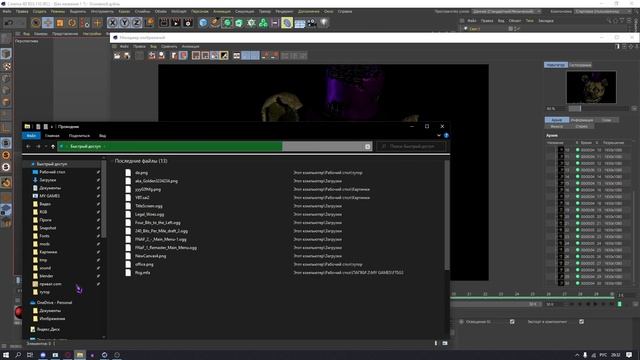
Task: Click the Picture Viewer timeline scrubber bar
Action: tap(532, 298)
